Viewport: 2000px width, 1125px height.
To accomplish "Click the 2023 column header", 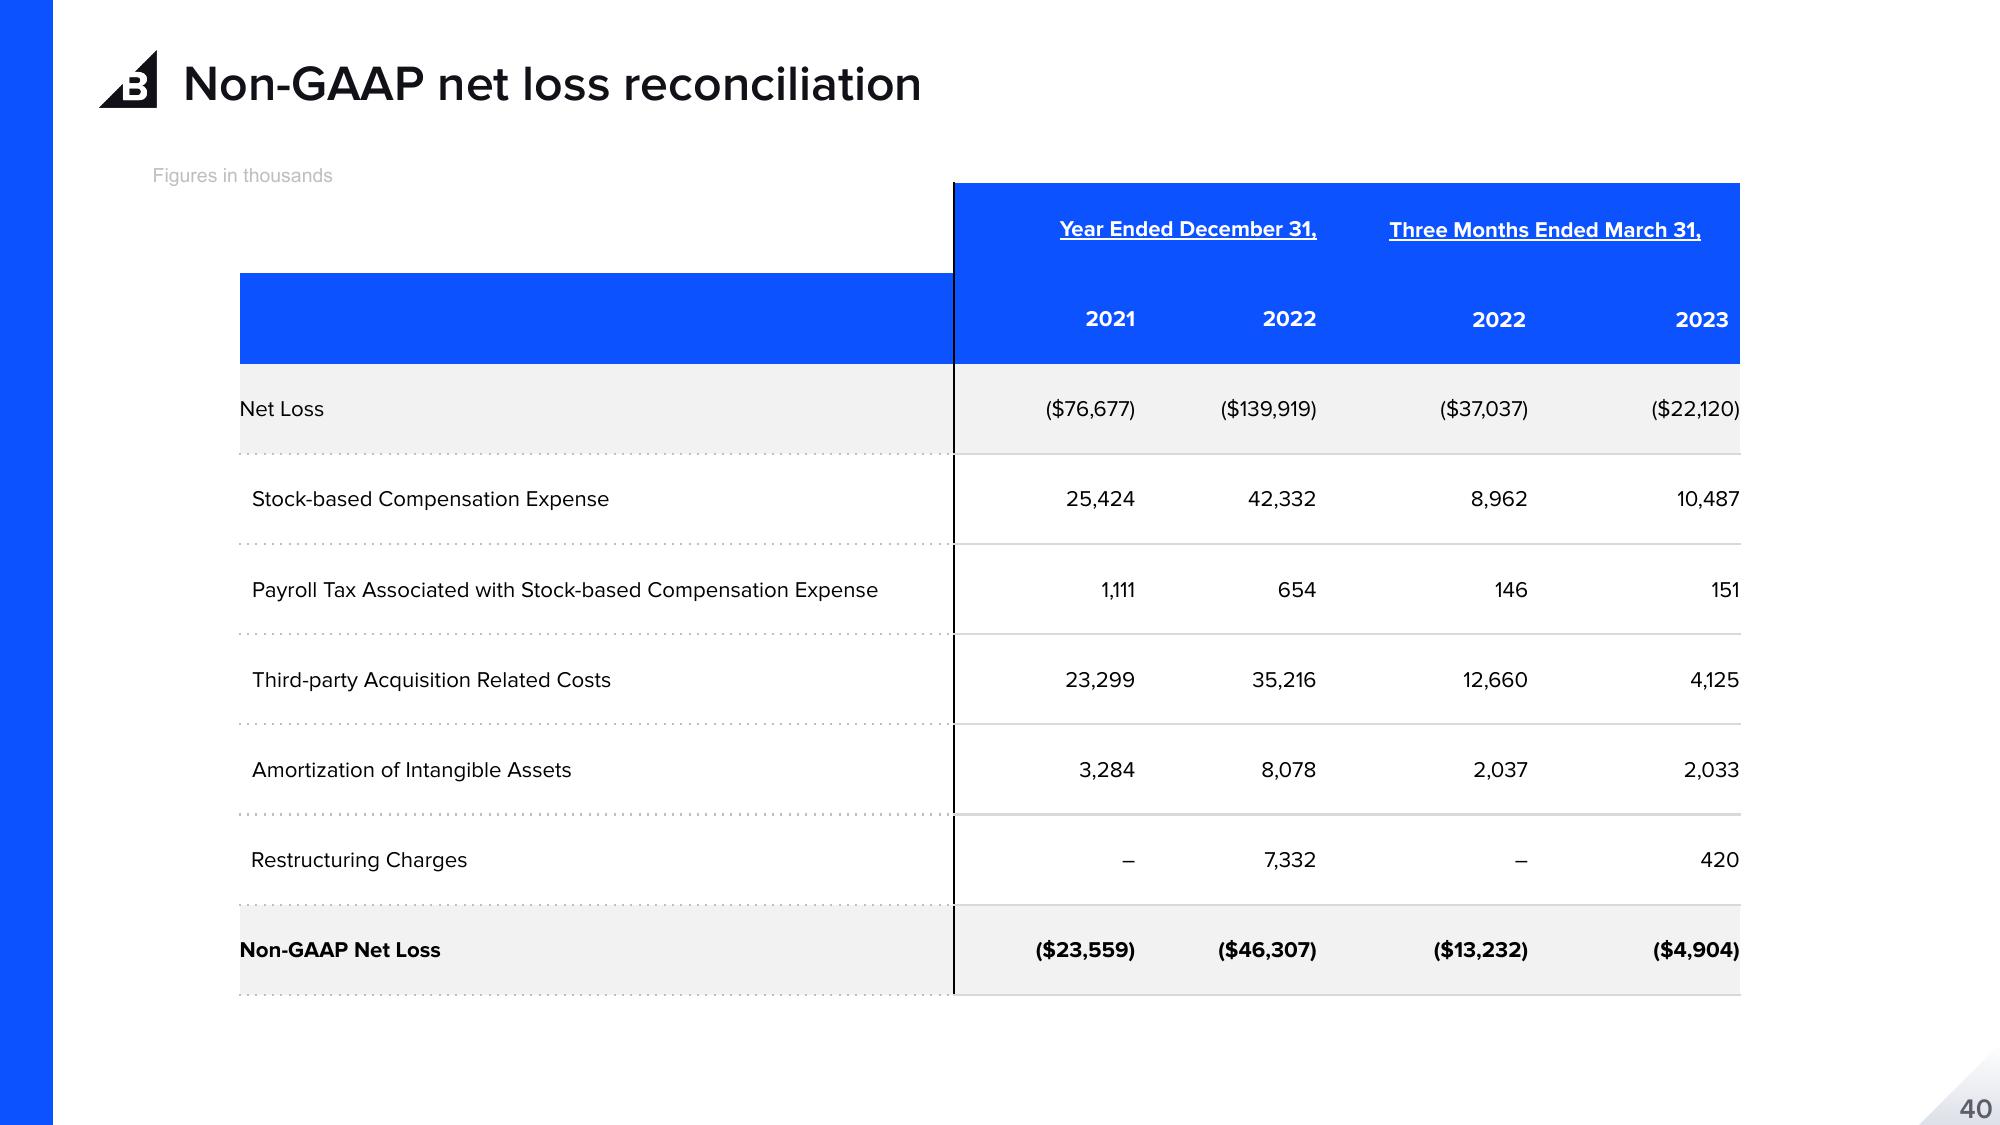I will point(1702,320).
